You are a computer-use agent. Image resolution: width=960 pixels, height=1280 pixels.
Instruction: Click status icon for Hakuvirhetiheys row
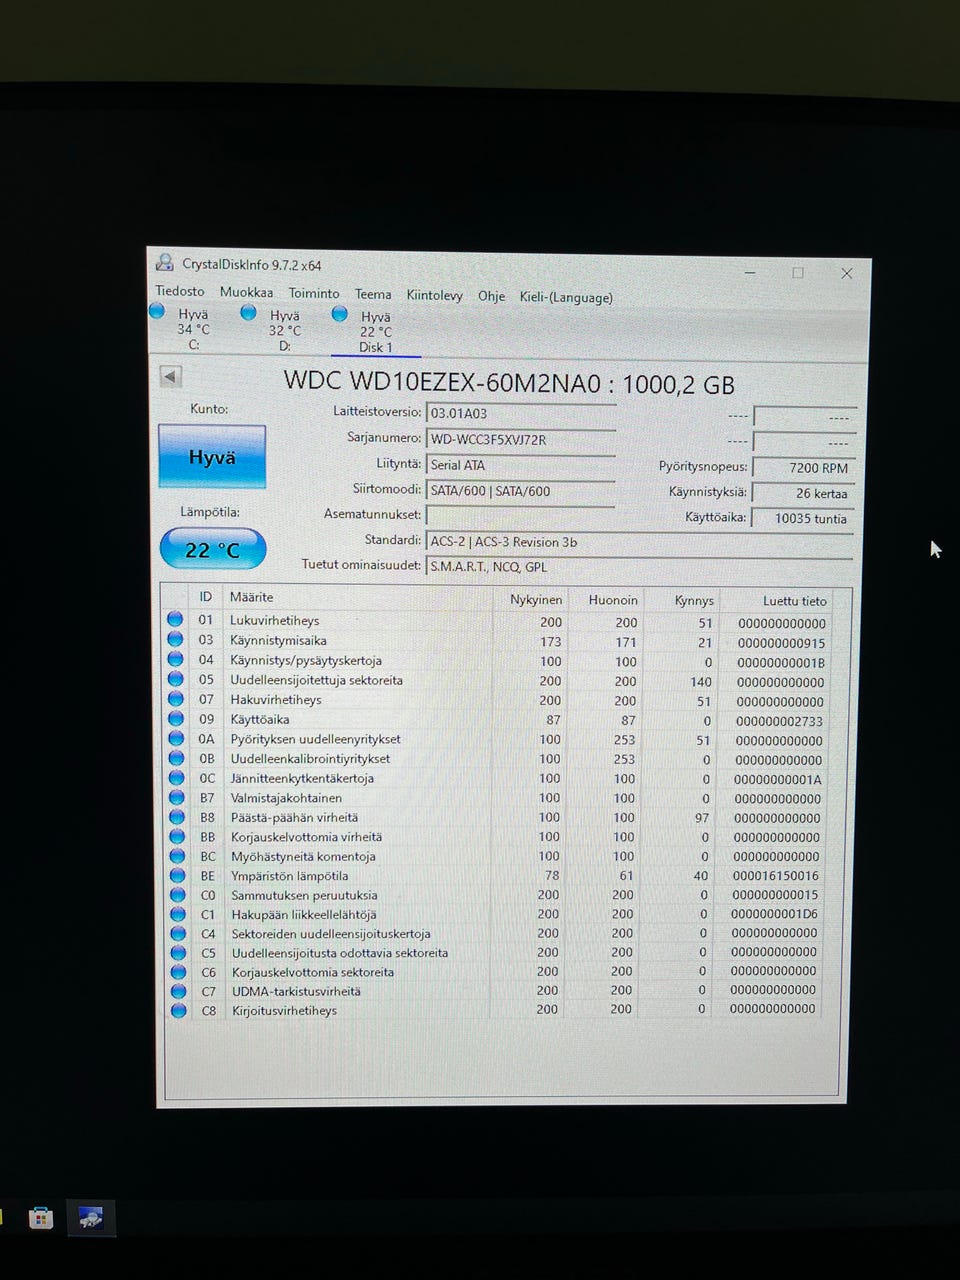tap(175, 698)
